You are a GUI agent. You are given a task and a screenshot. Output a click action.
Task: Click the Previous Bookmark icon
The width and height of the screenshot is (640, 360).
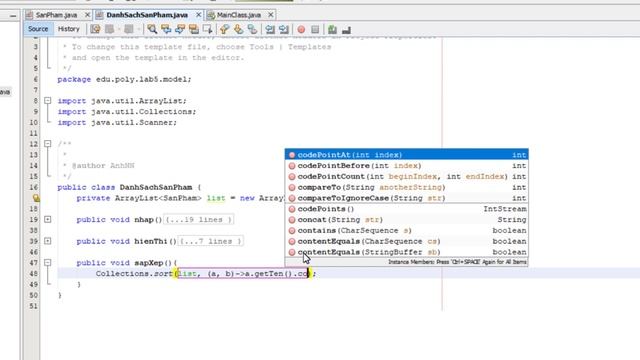(224, 29)
